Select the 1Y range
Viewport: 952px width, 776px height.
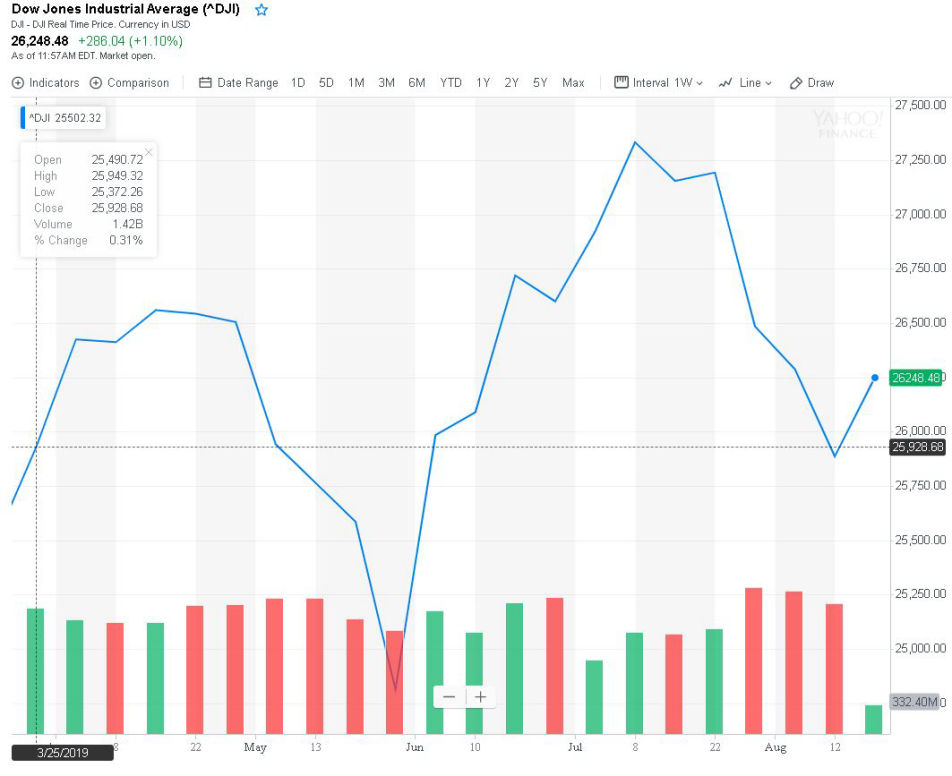click(483, 83)
